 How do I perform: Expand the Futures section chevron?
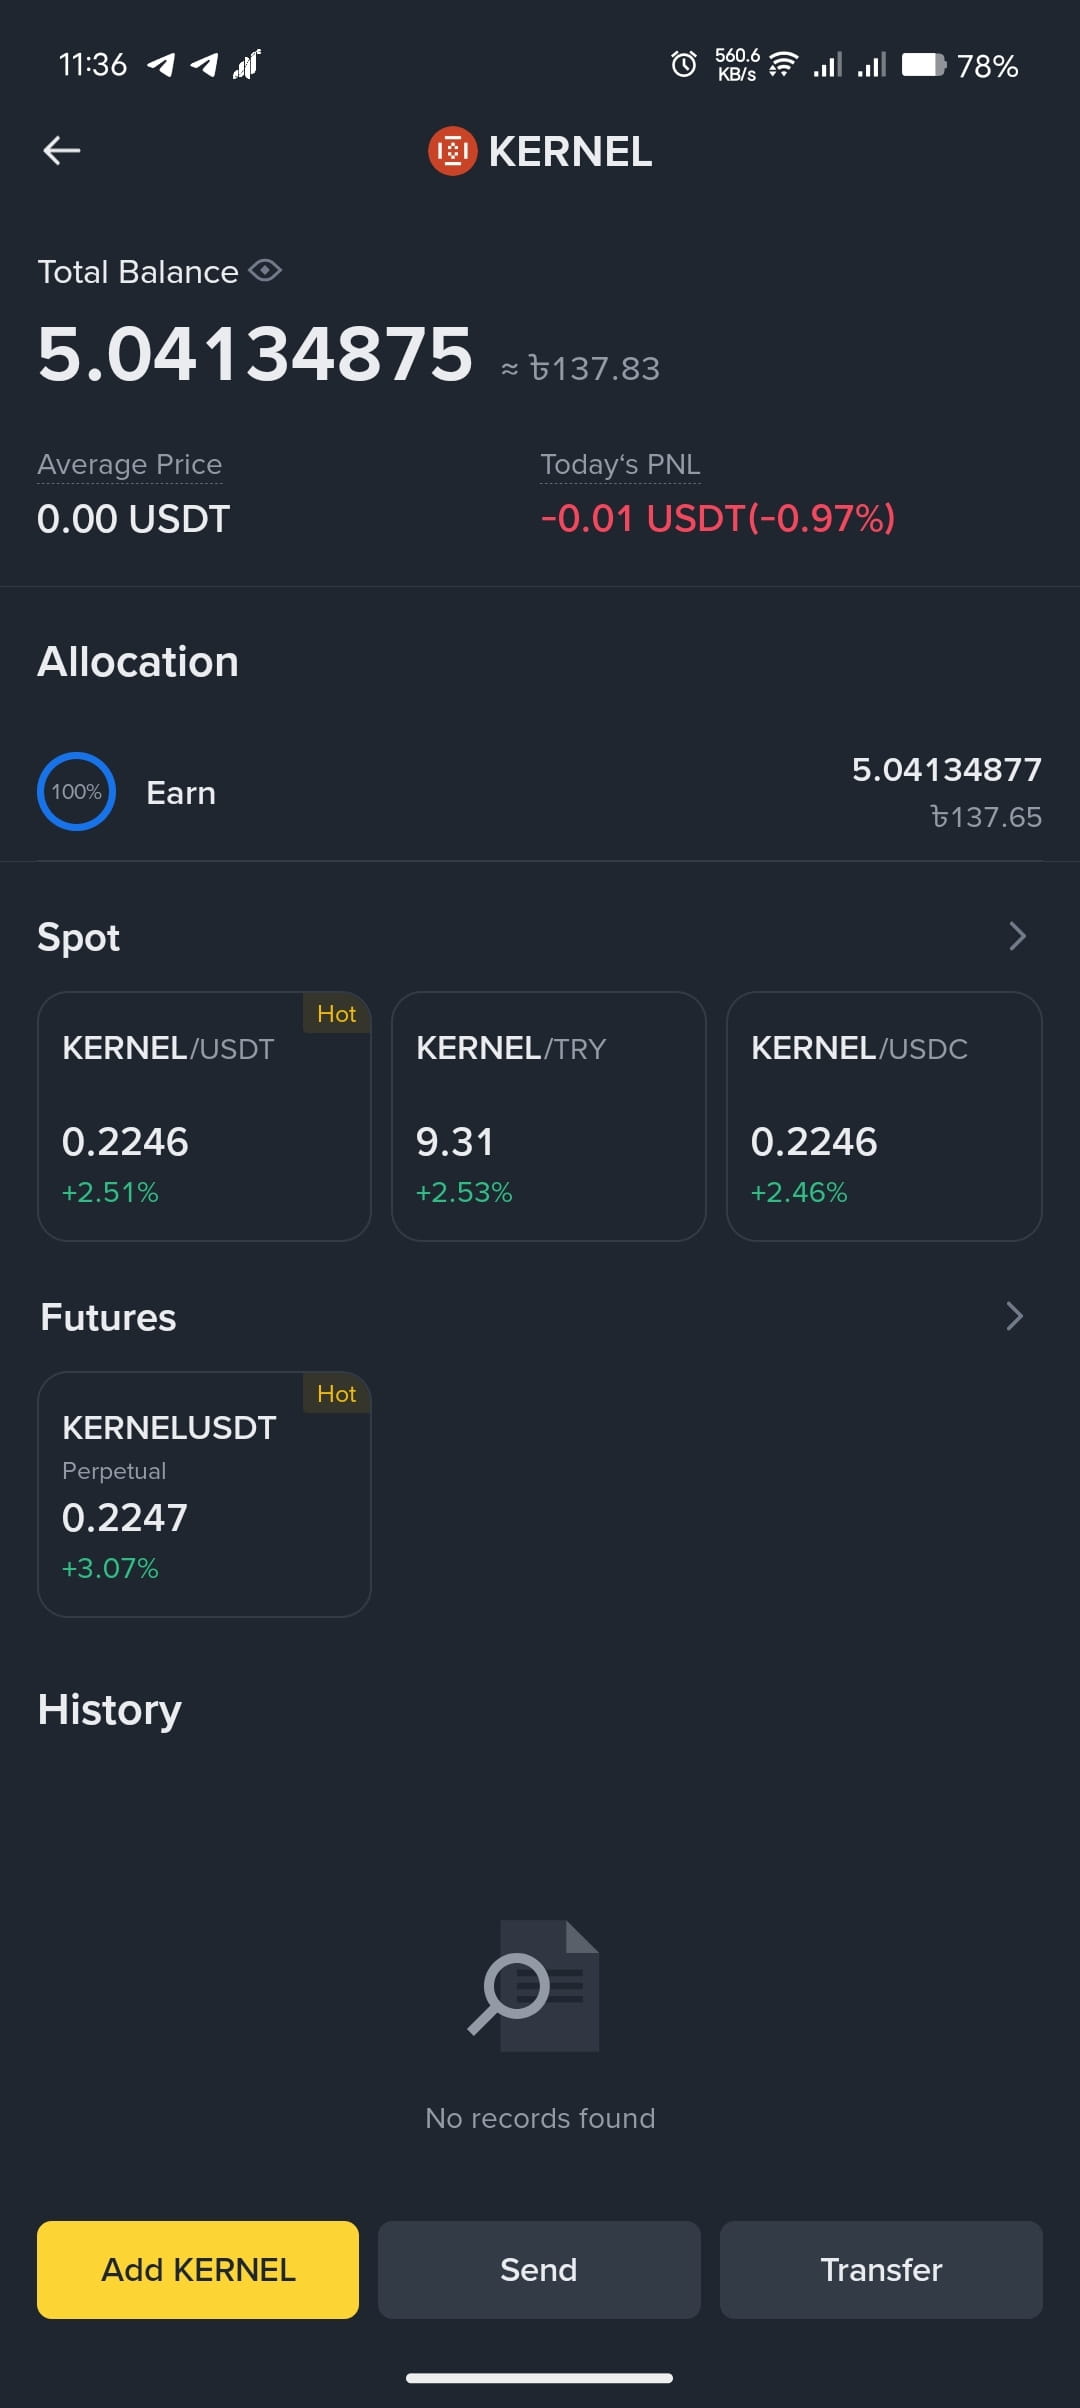pos(1015,1316)
